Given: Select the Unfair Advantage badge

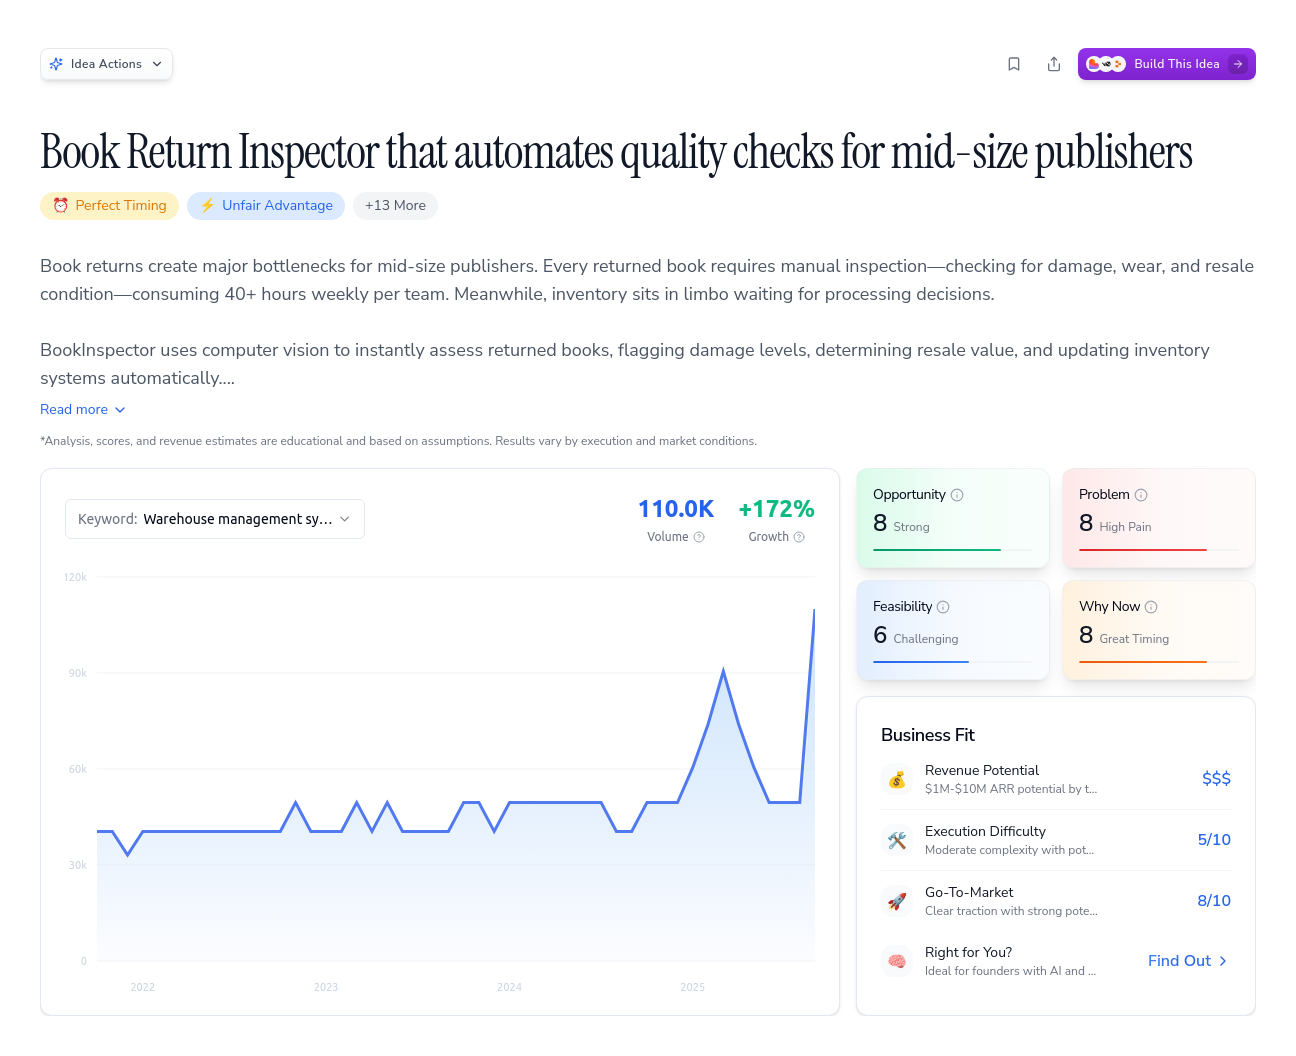Looking at the screenshot, I should (x=266, y=205).
